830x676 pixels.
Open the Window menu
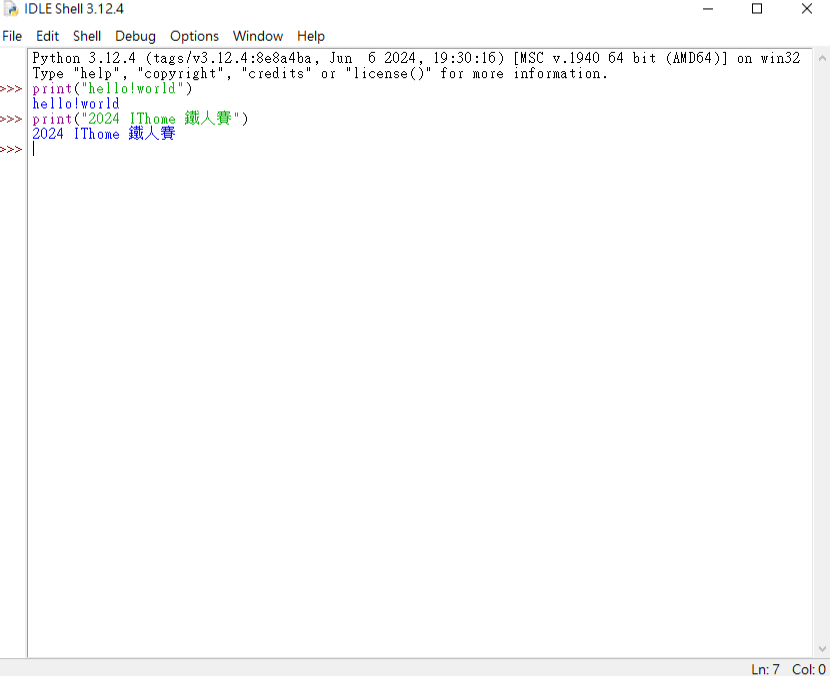[x=258, y=36]
